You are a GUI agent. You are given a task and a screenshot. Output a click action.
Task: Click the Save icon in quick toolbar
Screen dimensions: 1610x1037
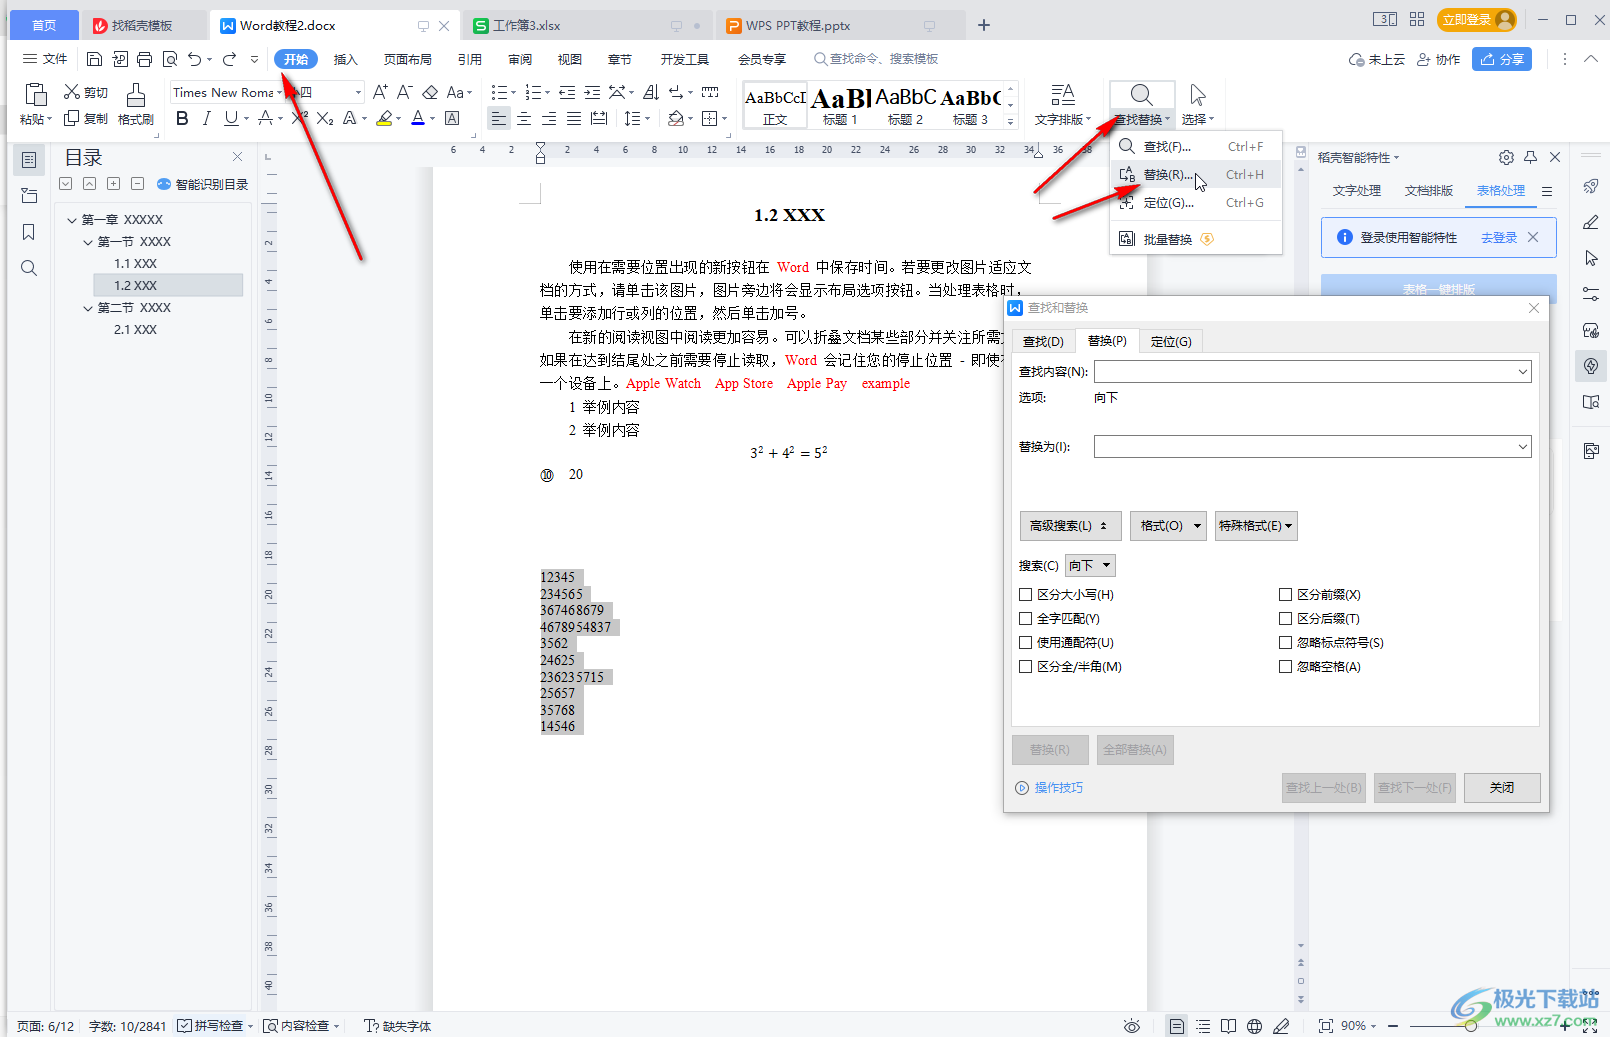tap(94, 59)
